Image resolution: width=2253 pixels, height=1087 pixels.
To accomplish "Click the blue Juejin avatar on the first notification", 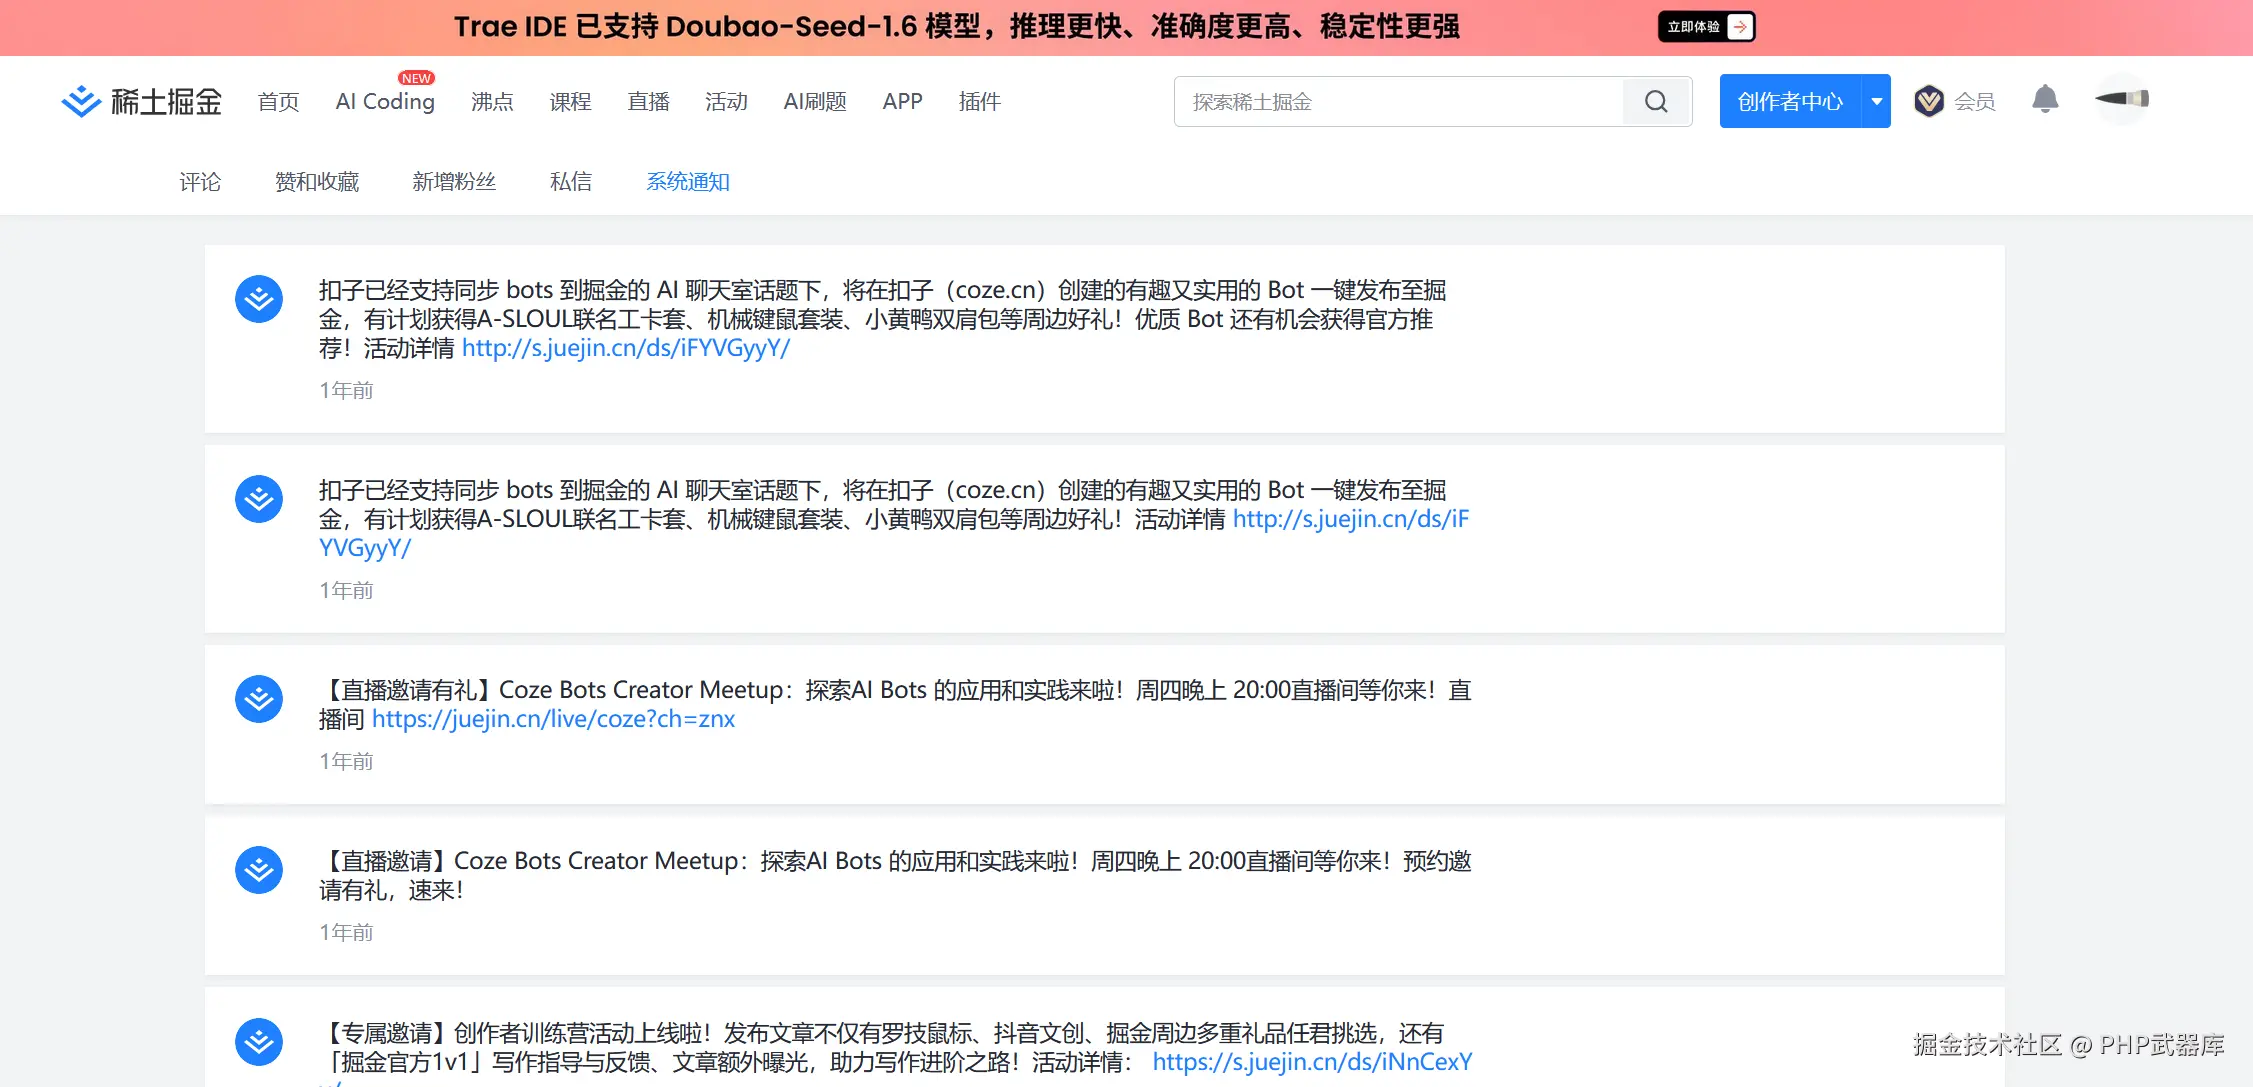I will (x=259, y=298).
